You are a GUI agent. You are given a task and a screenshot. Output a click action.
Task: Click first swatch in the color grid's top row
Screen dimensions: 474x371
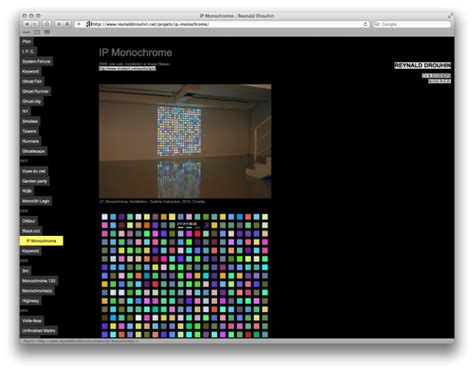pos(105,217)
